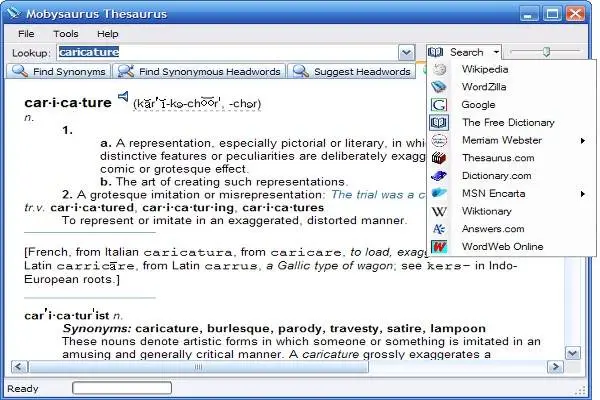This screenshot has height=400, width=600.
Task: Click the vertical scrollbar down arrow
Action: 573,353
